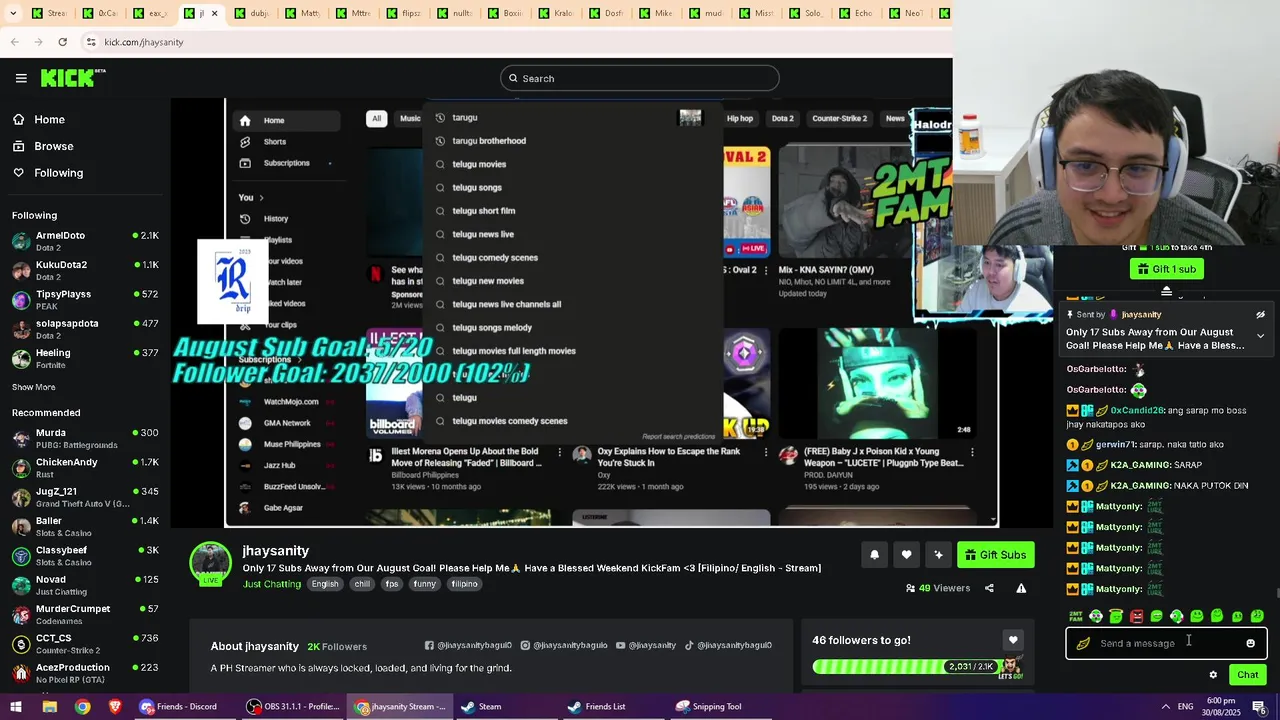Open the Just Chatting category link
Viewport: 1280px width, 720px height.
point(272,584)
